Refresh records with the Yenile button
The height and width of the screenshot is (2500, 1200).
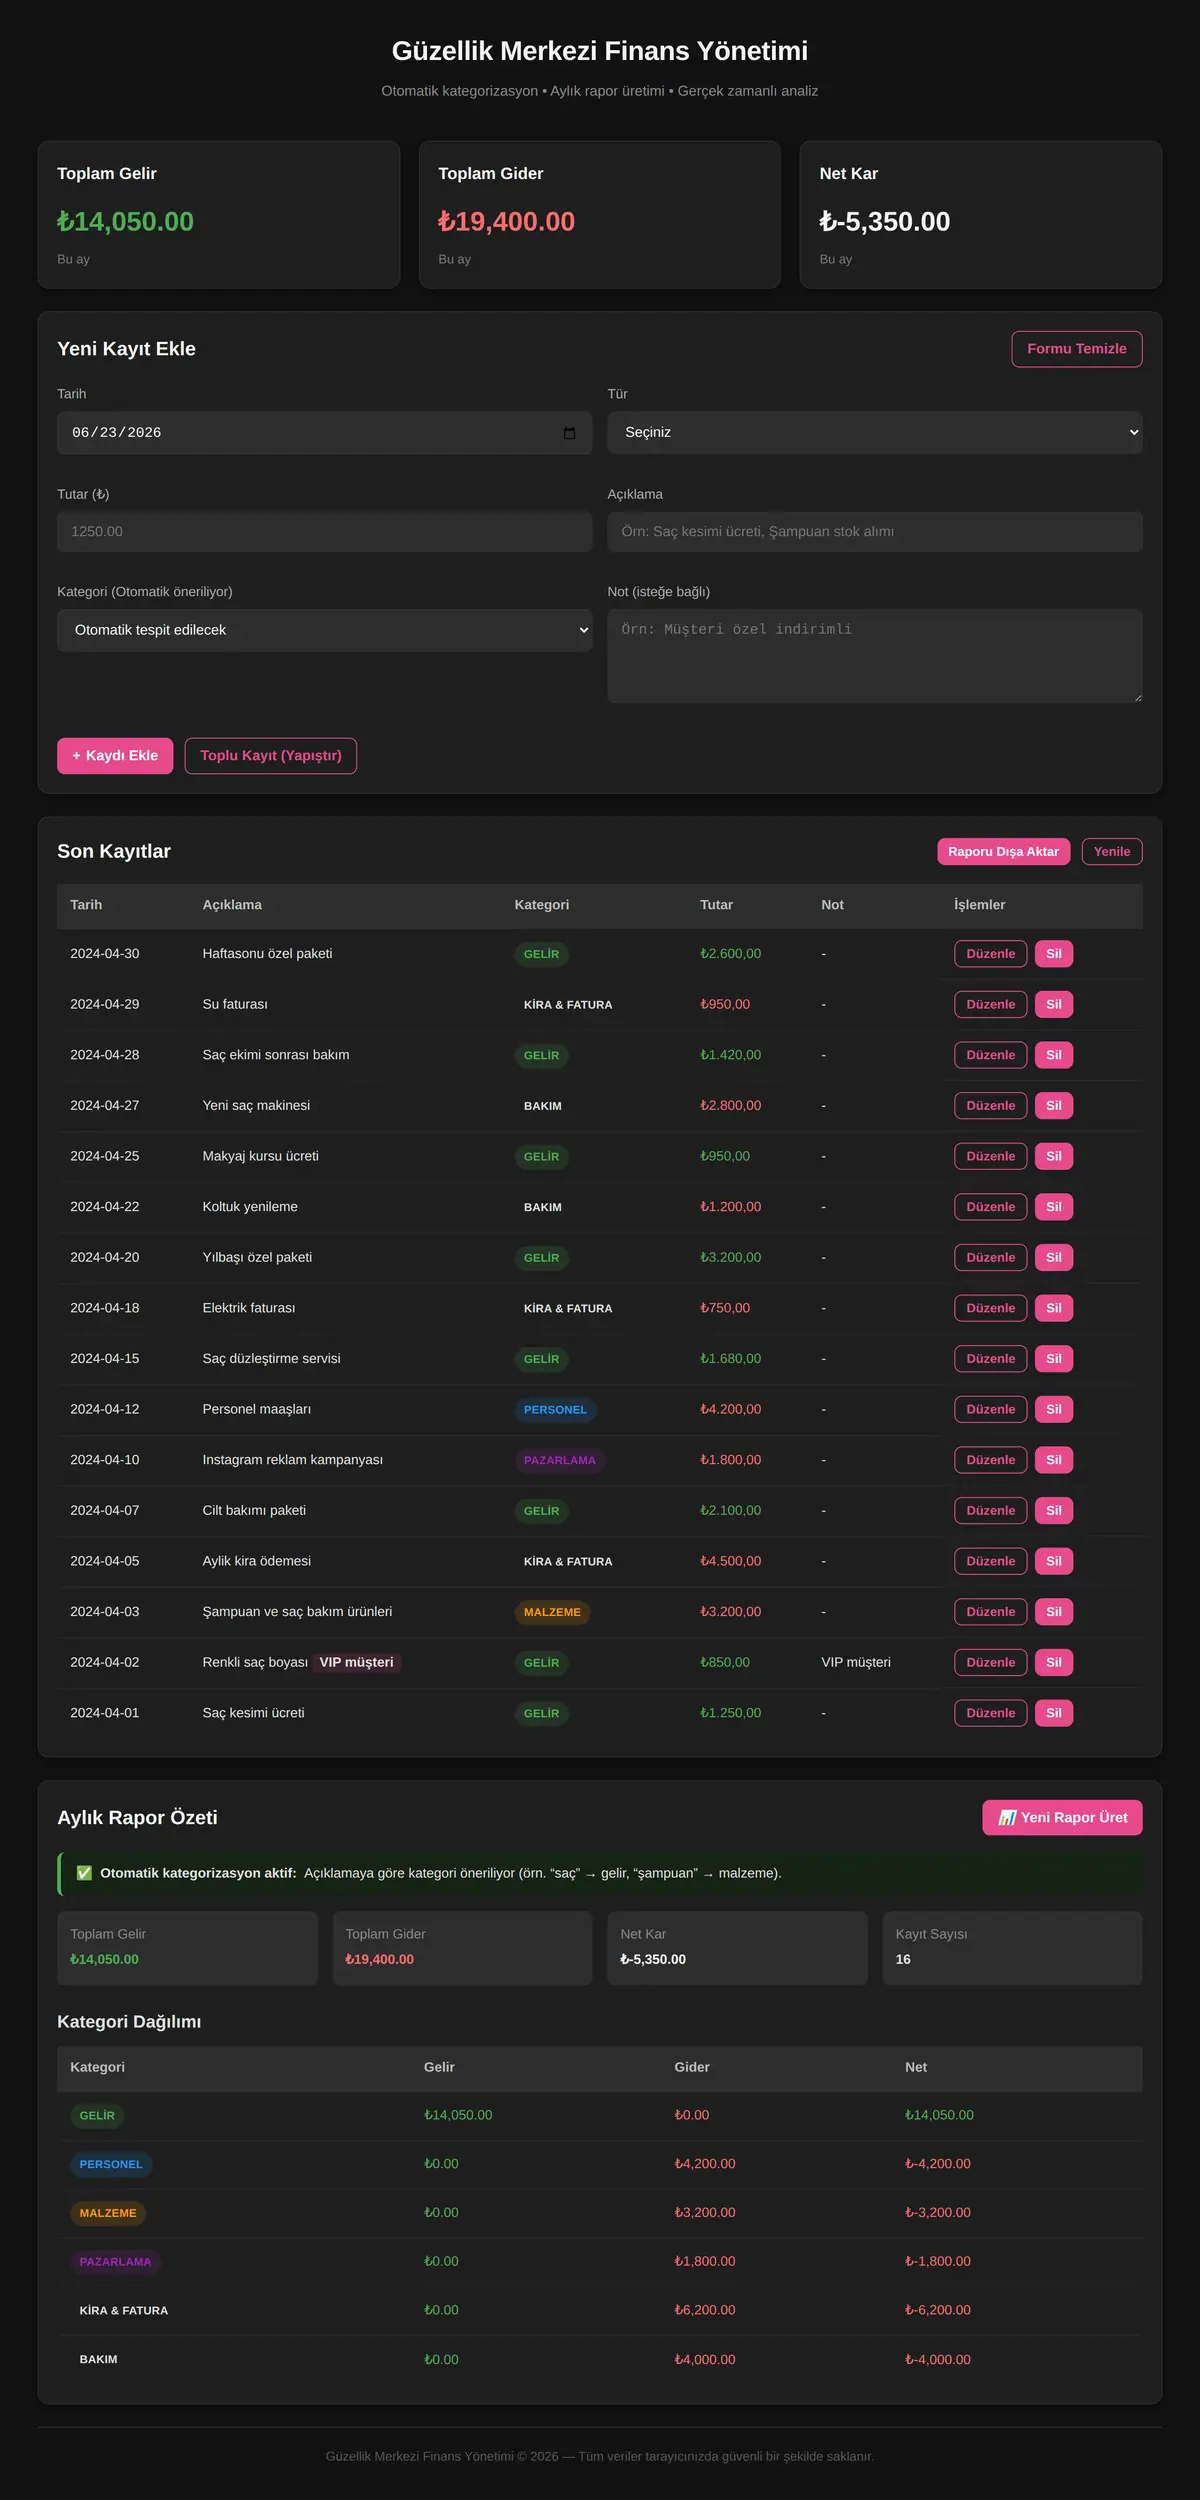1112,852
